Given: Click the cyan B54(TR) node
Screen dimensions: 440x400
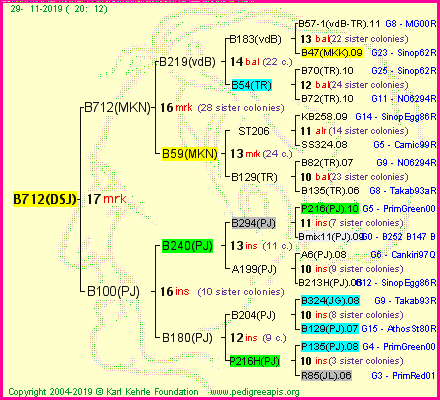Looking at the screenshot, I should [x=252, y=85].
